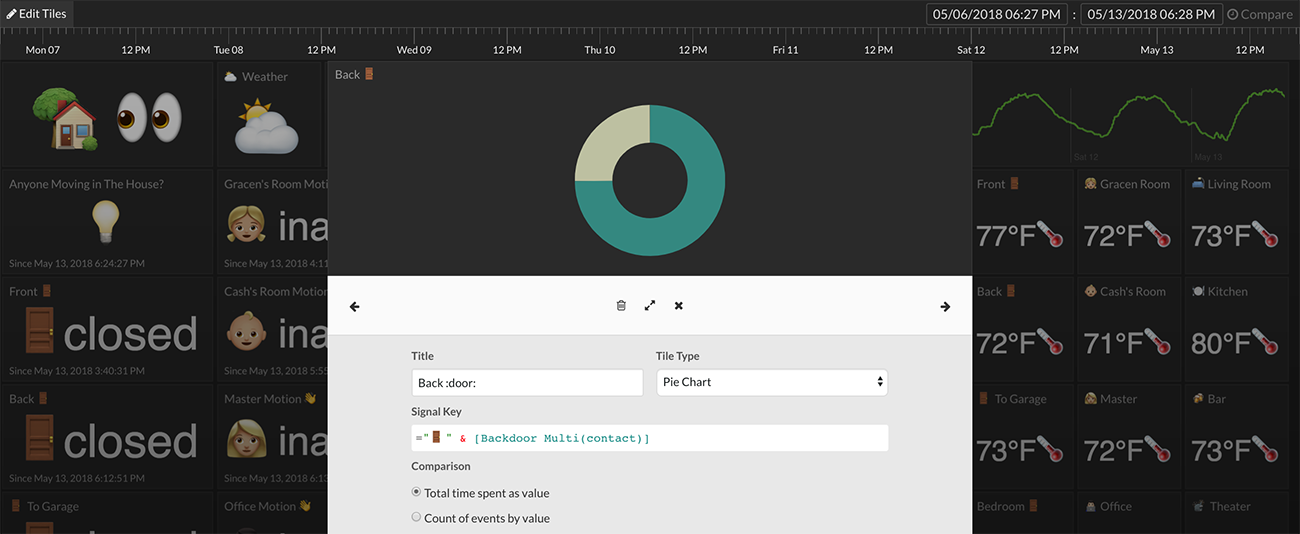Click the Signal Key formula field

pos(649,438)
